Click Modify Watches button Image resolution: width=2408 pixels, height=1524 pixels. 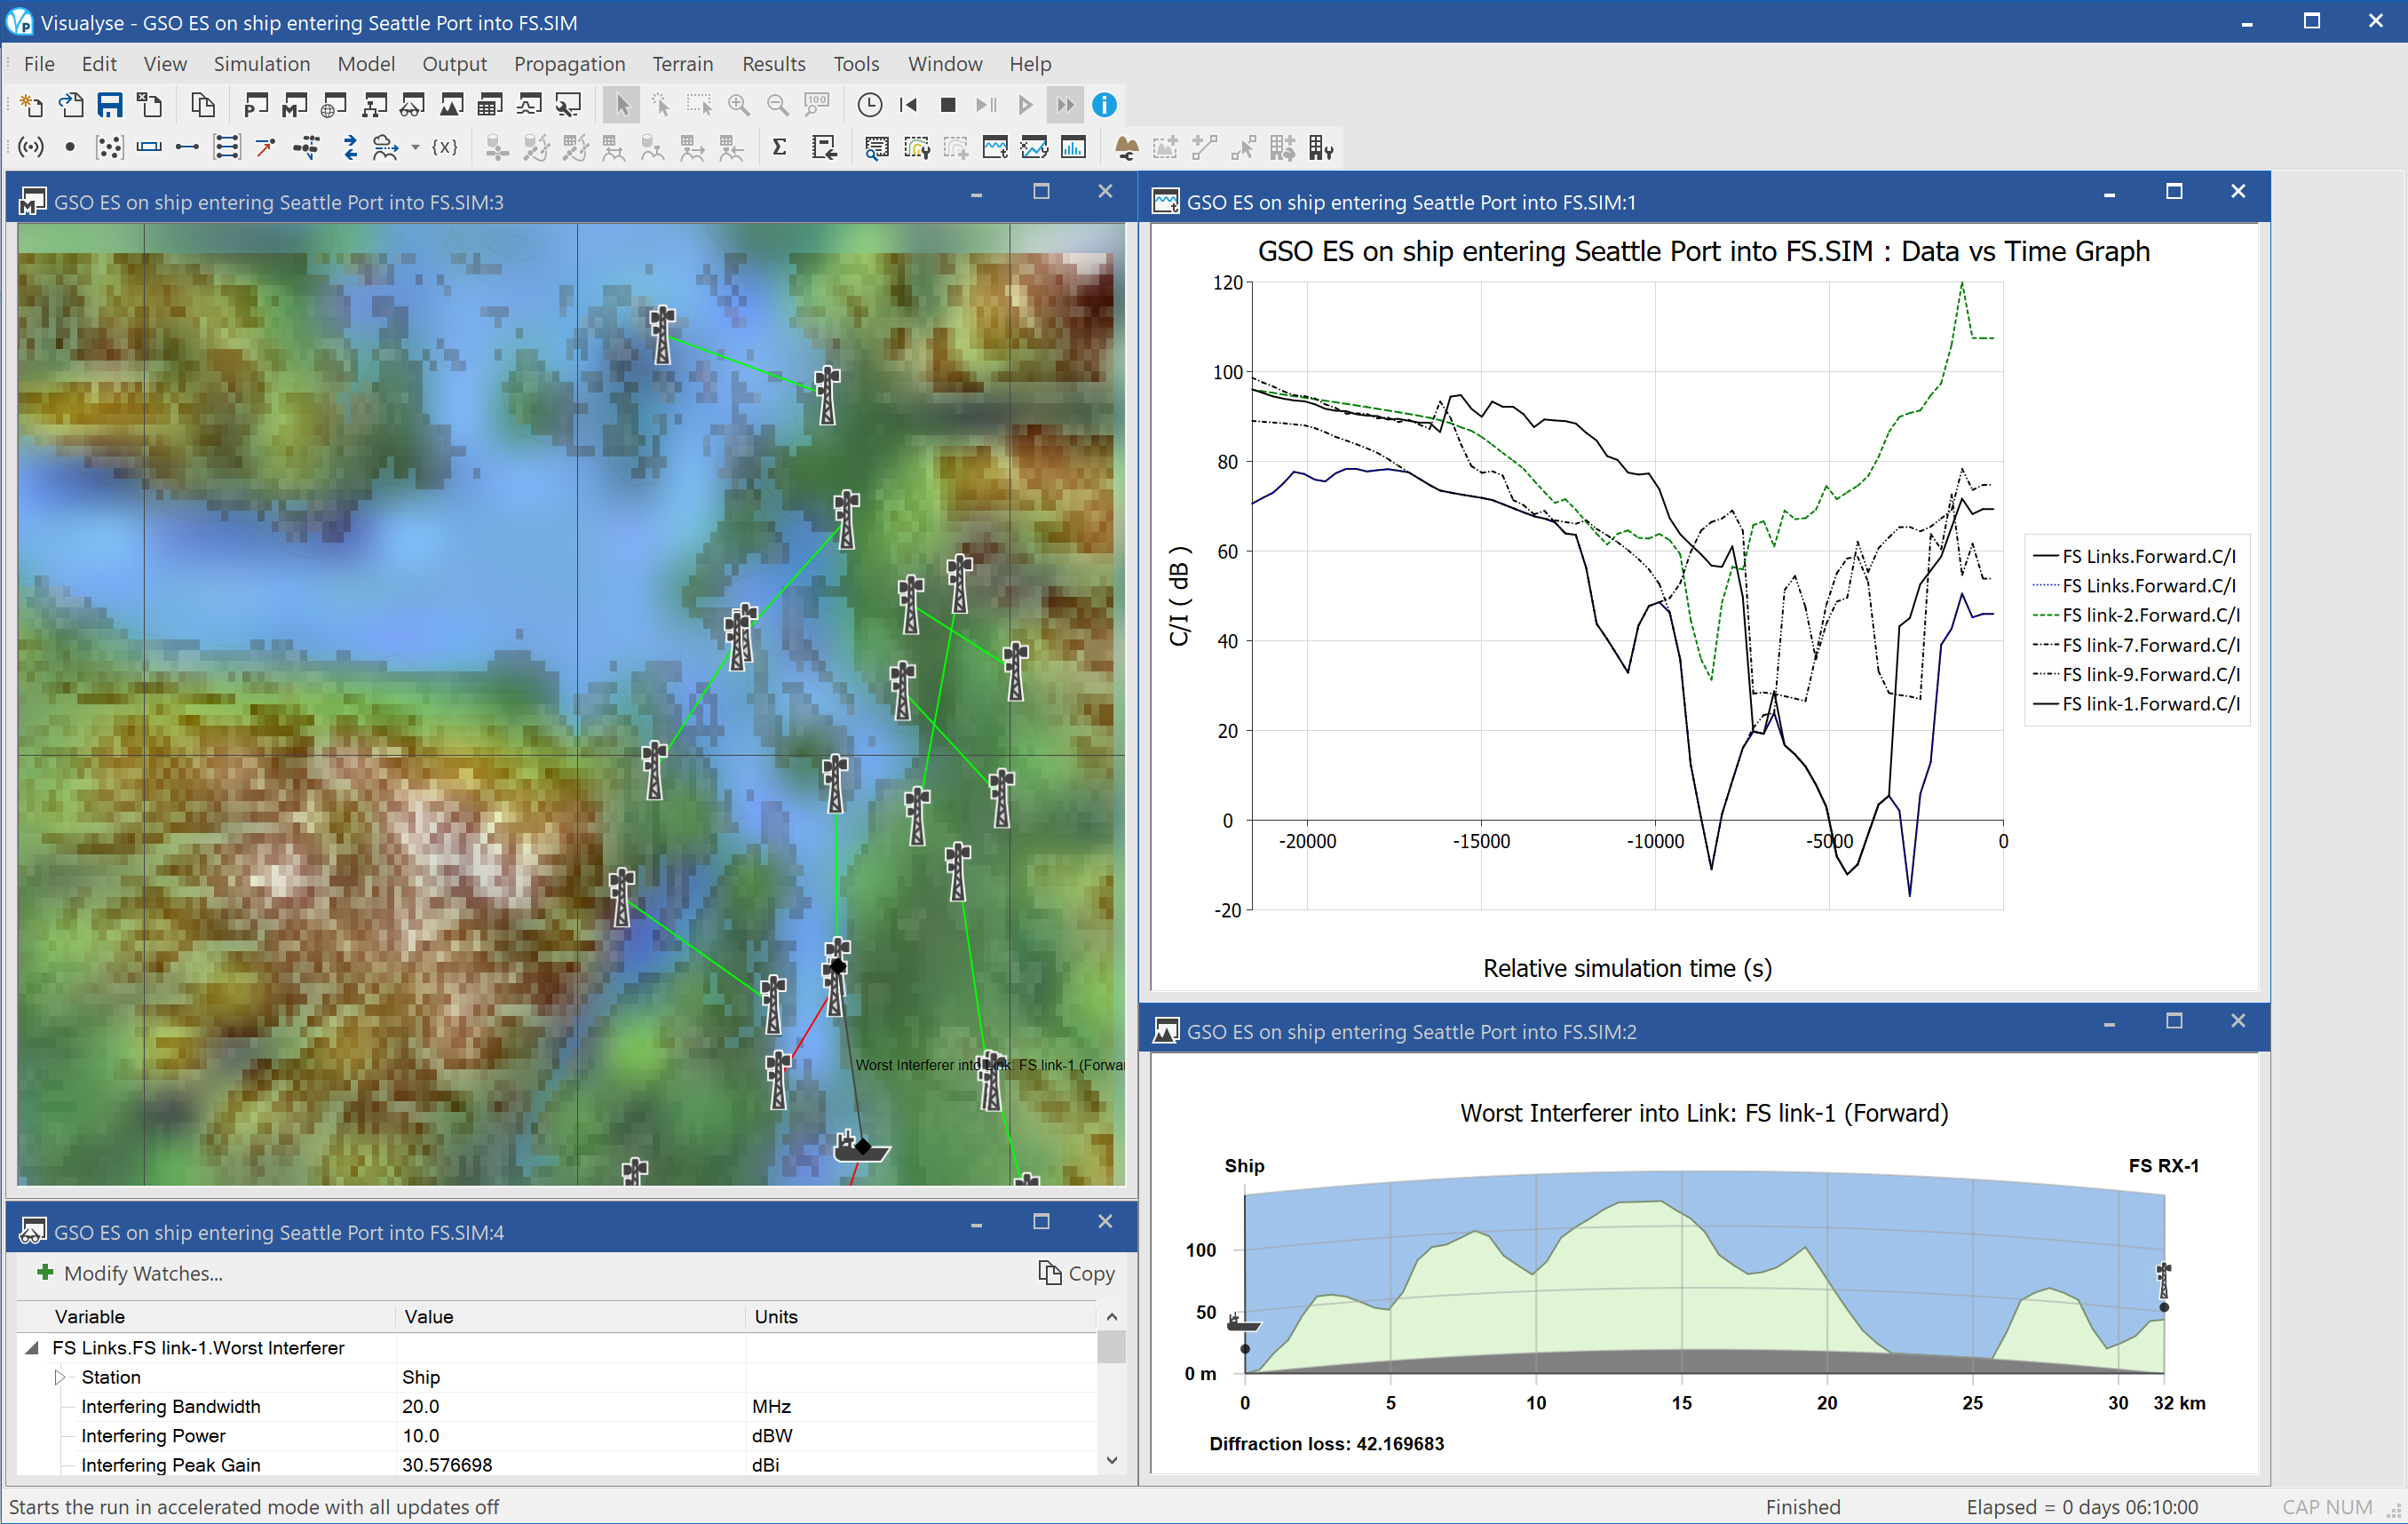130,1273
